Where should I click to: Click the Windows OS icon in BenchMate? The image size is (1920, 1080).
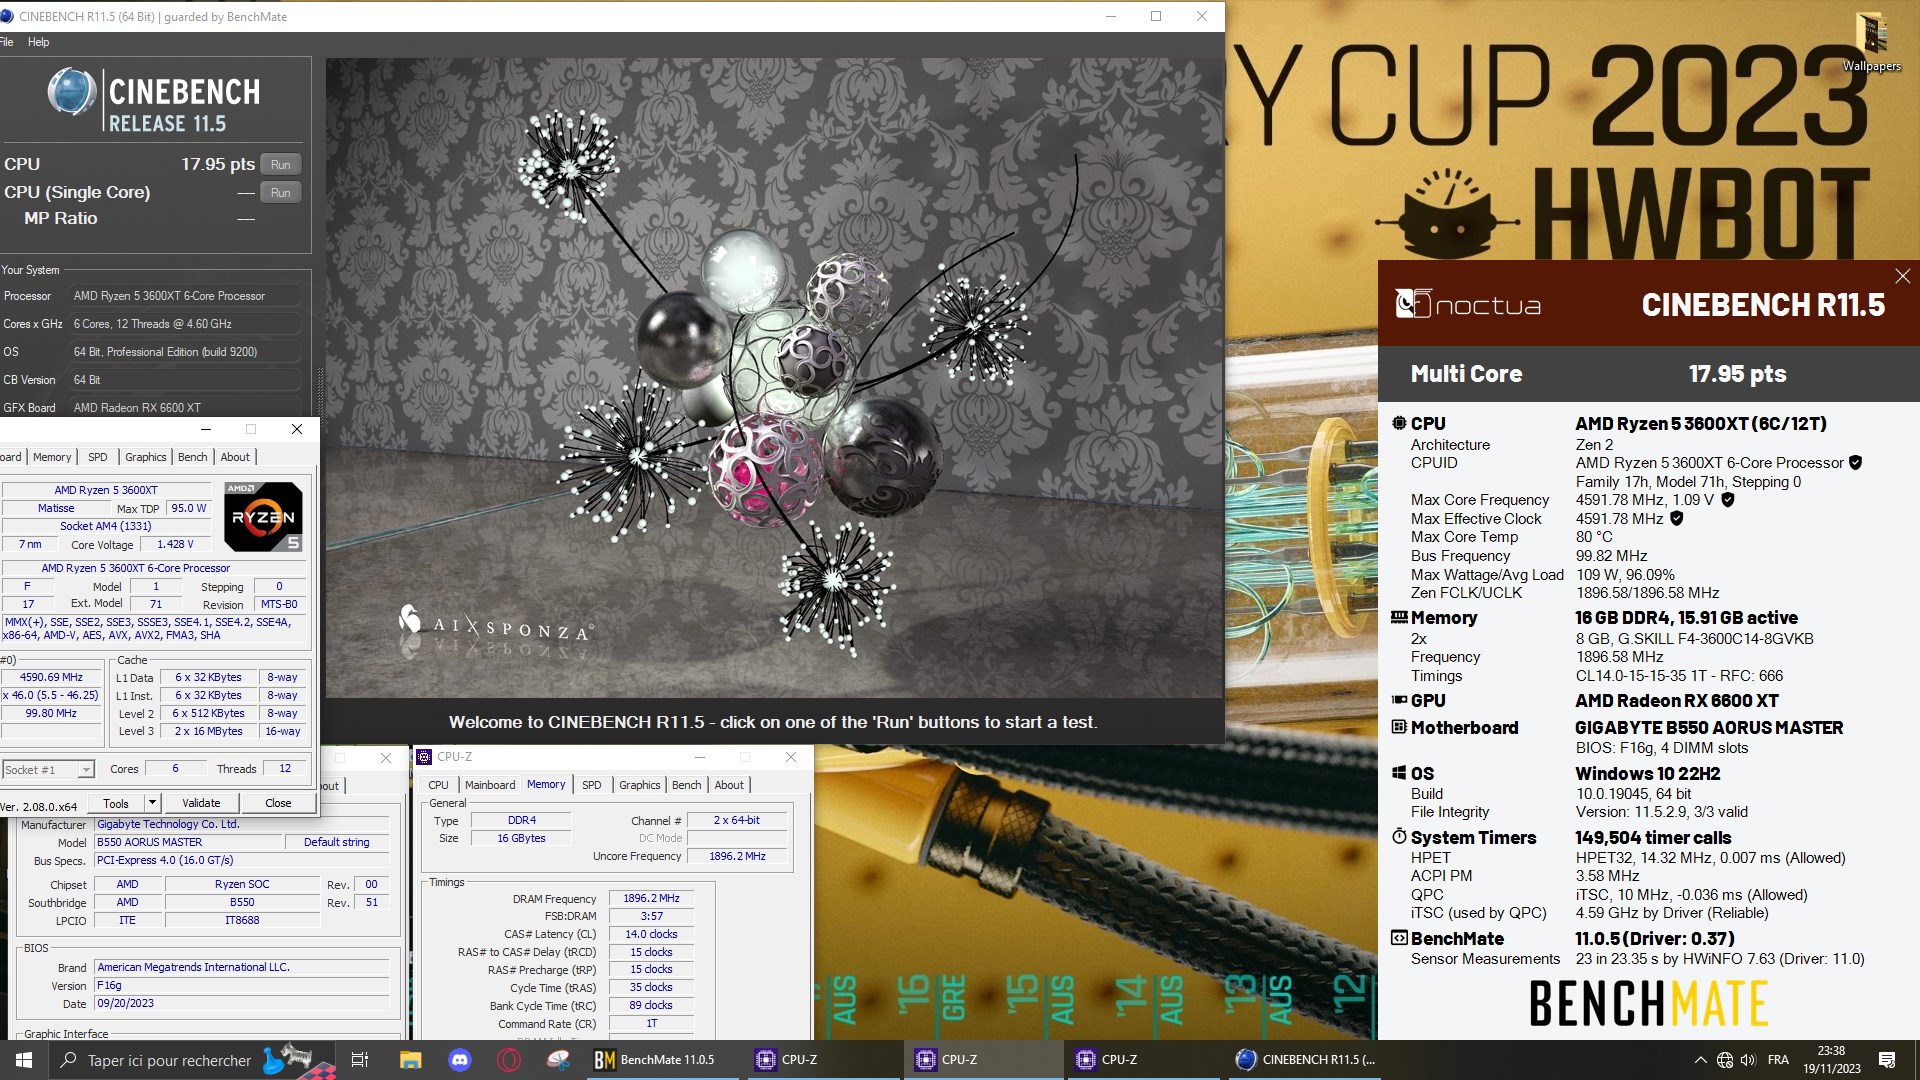(x=1399, y=773)
